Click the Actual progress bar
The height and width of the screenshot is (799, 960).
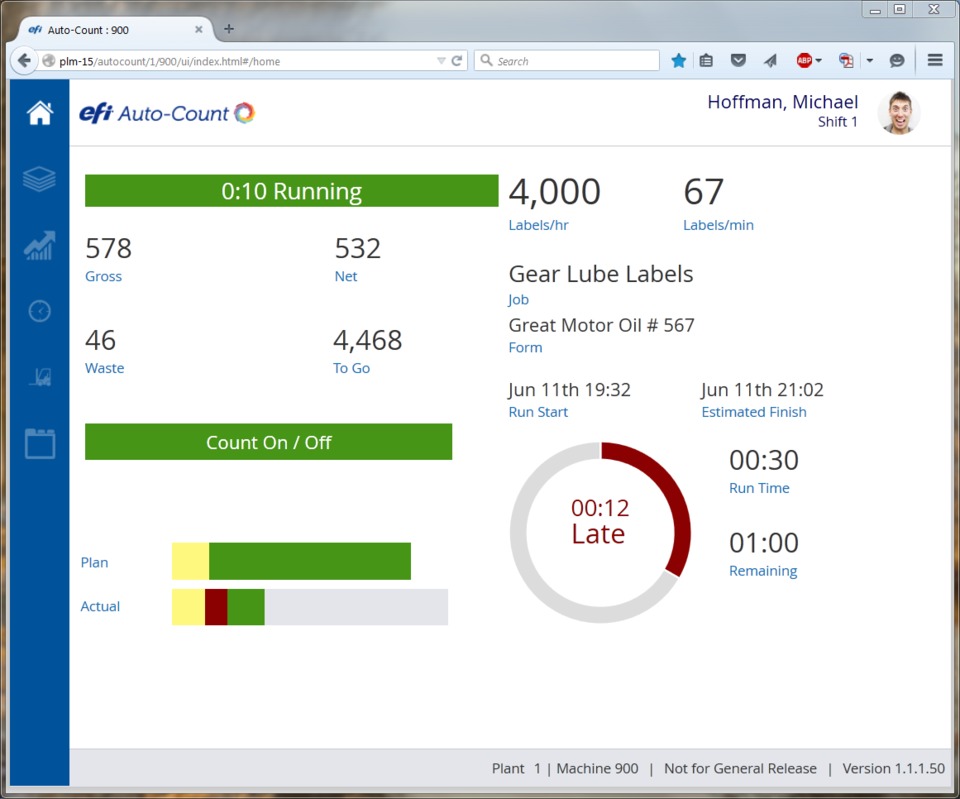pyautogui.click(x=310, y=607)
